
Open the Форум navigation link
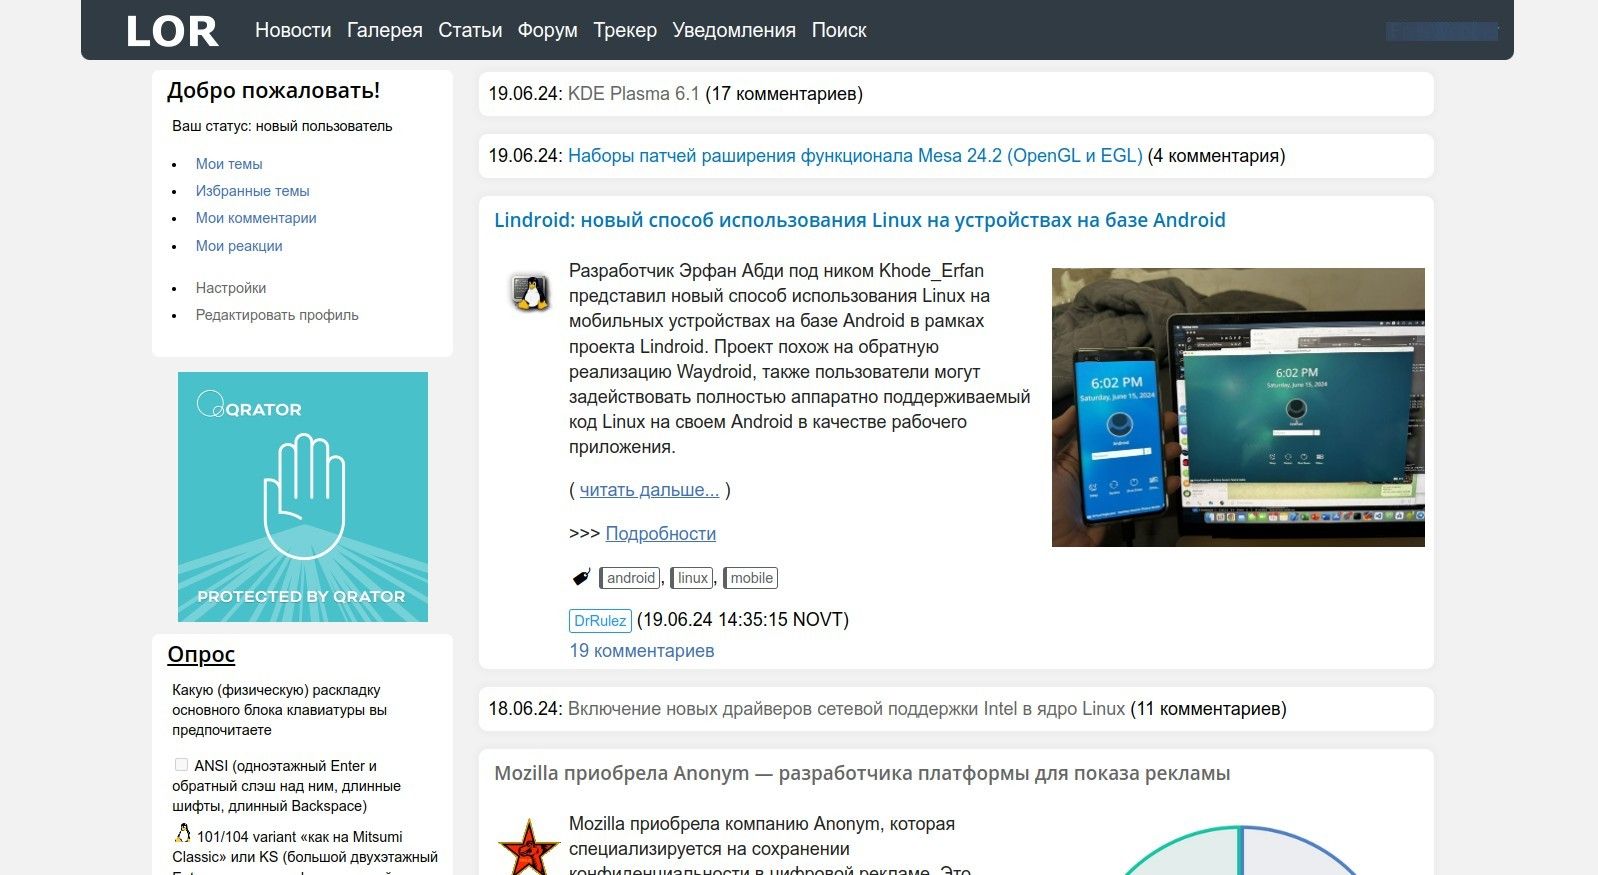coord(547,30)
